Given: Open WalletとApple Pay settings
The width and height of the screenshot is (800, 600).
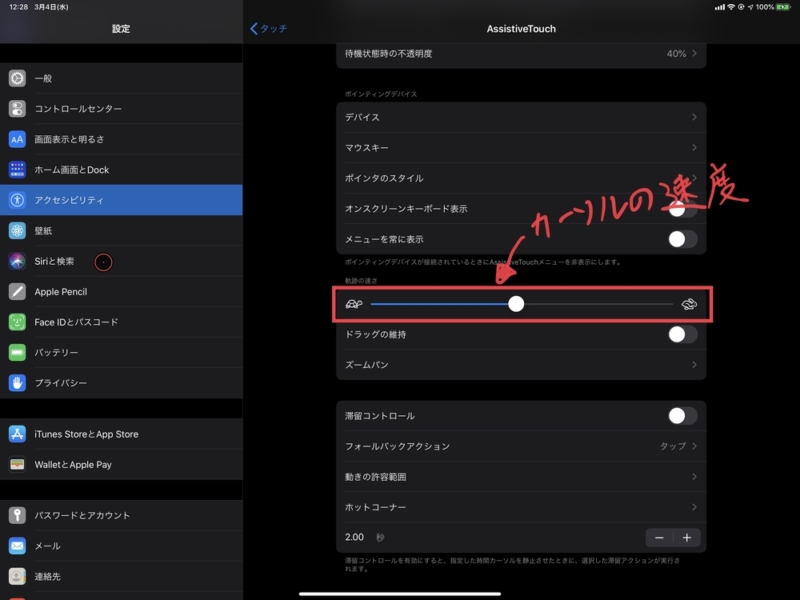Looking at the screenshot, I should tap(121, 464).
